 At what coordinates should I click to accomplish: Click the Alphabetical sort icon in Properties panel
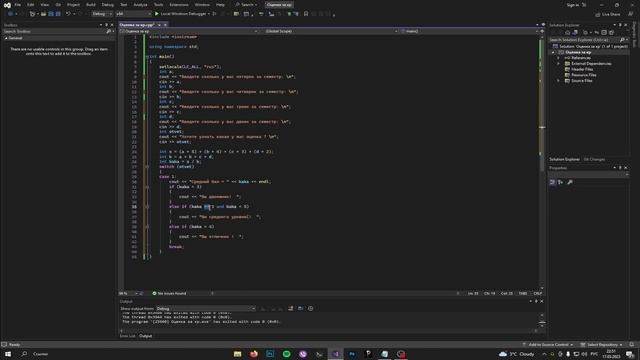tap(560, 182)
